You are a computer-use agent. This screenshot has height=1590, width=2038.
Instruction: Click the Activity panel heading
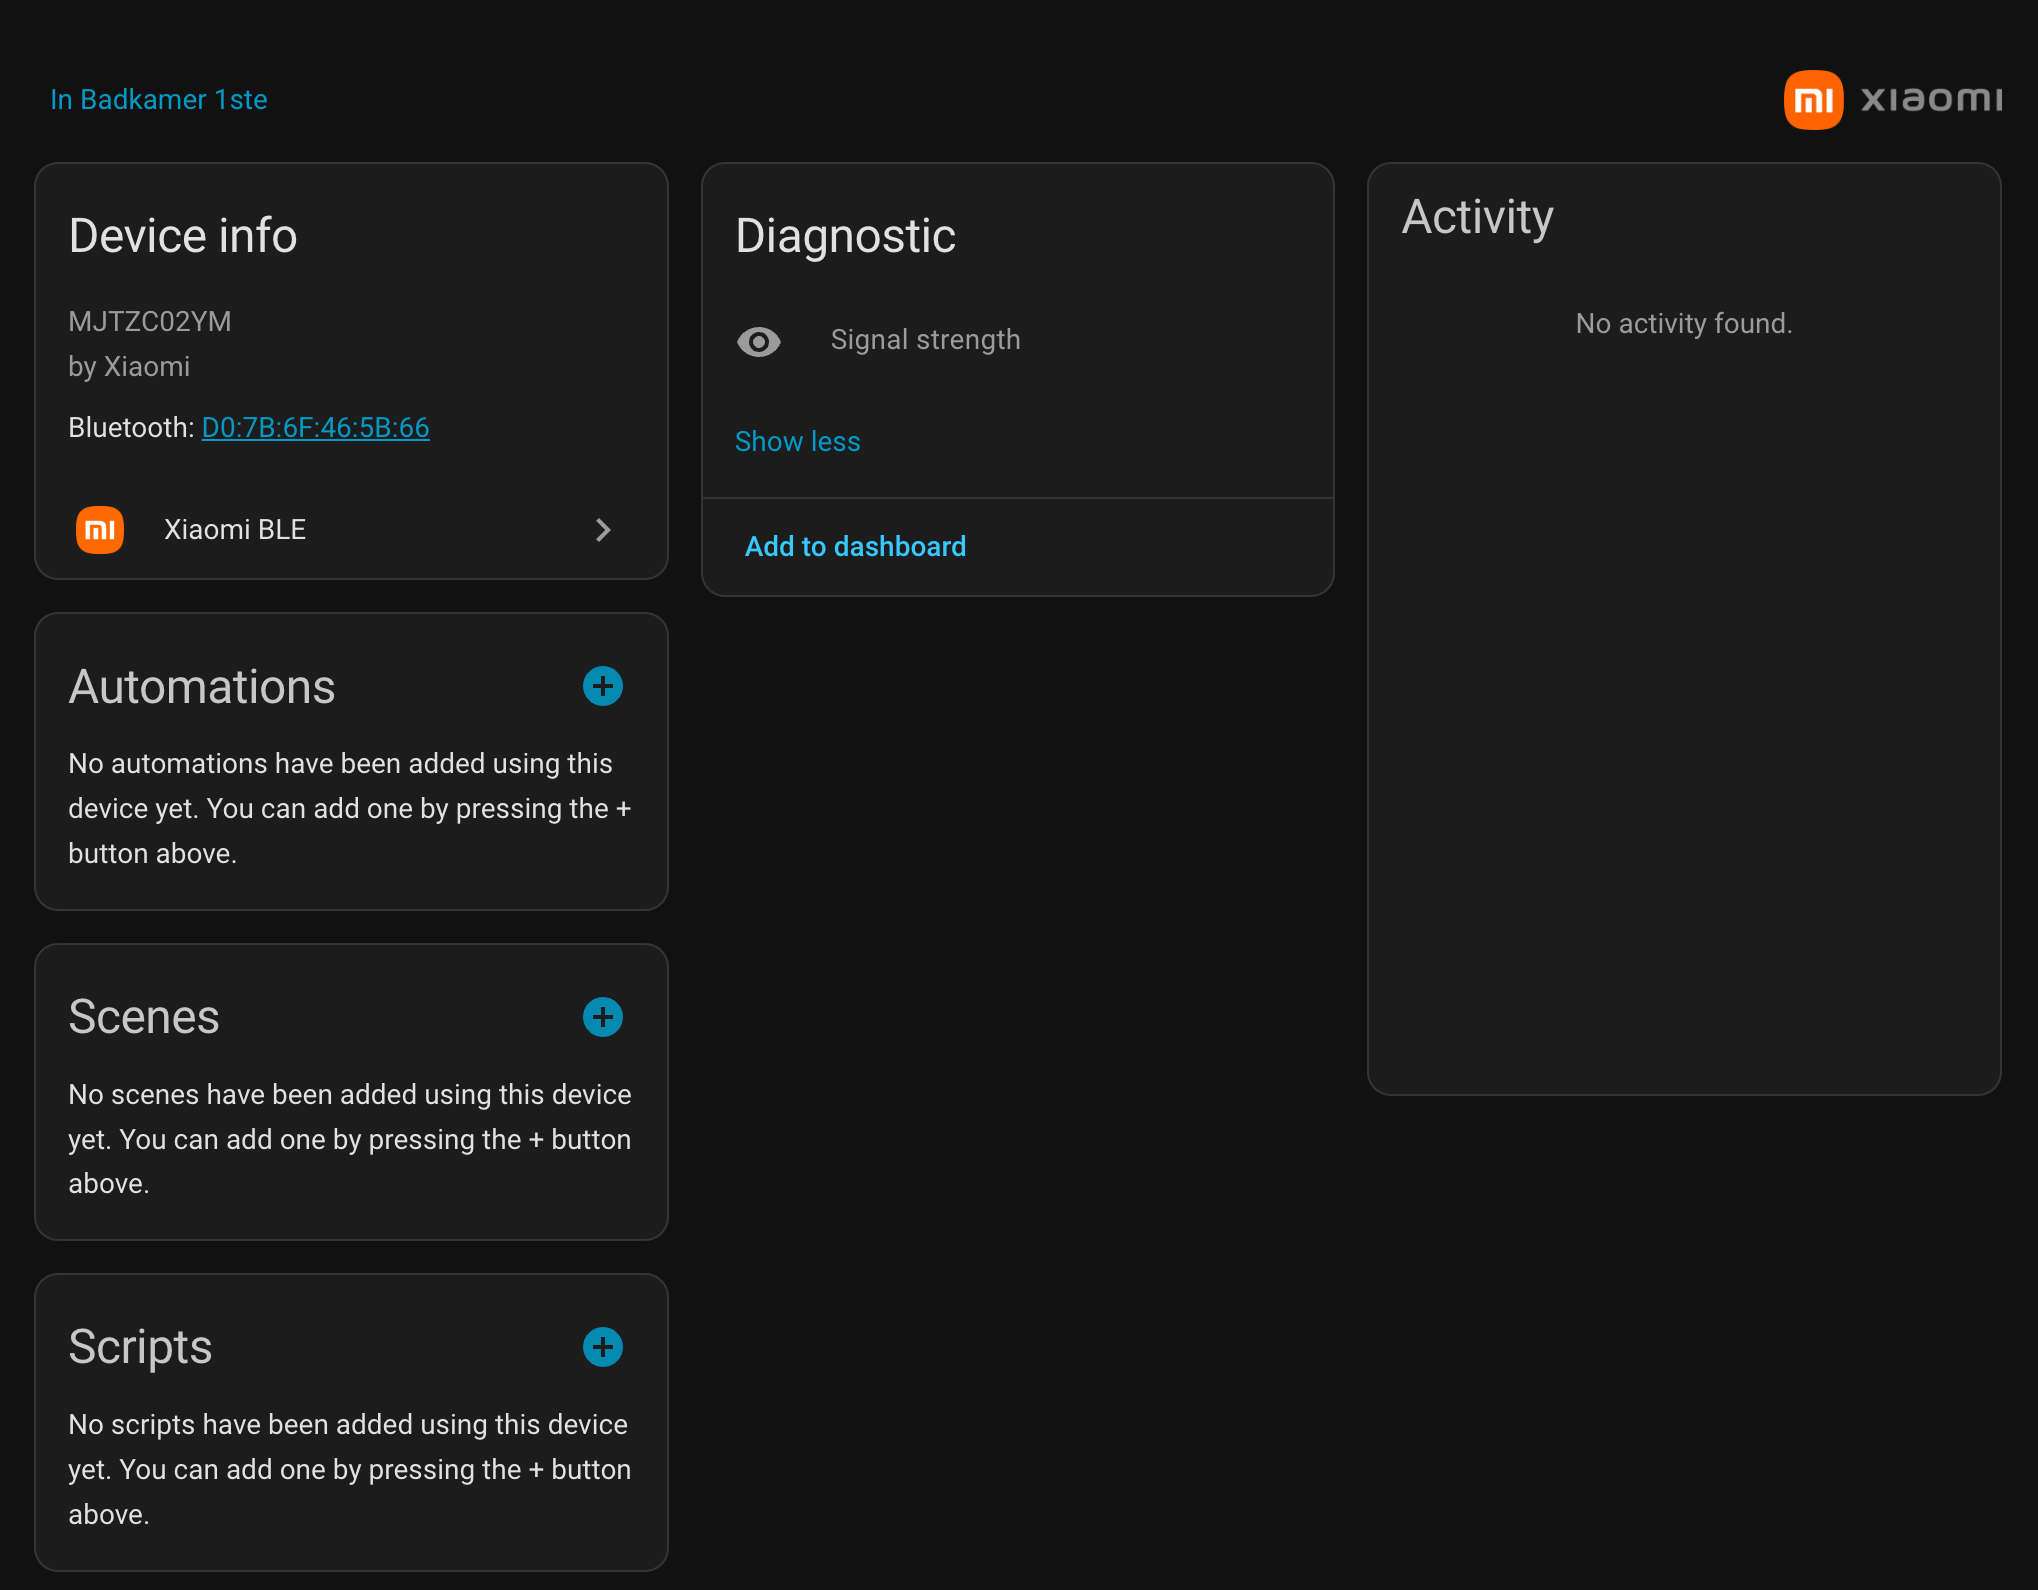point(1477,217)
